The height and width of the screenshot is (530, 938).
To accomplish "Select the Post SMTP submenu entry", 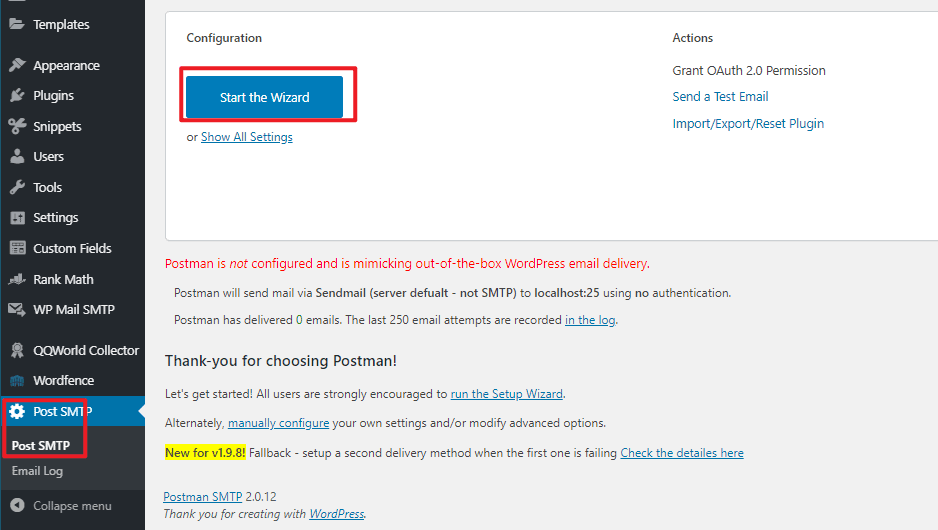I will [41, 446].
